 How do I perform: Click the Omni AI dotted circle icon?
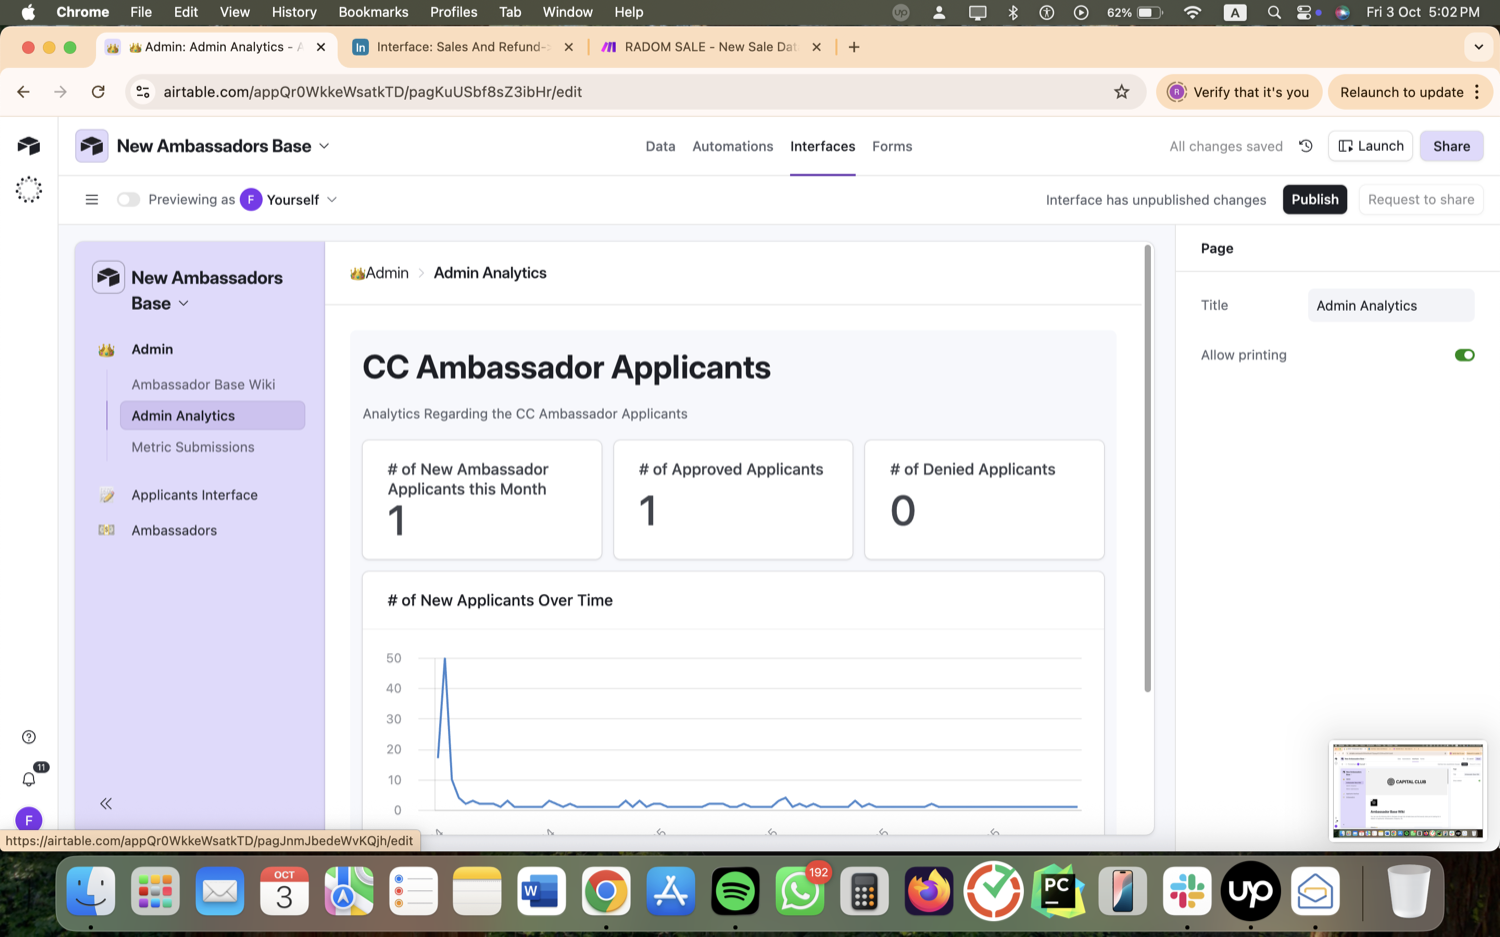[x=29, y=190]
